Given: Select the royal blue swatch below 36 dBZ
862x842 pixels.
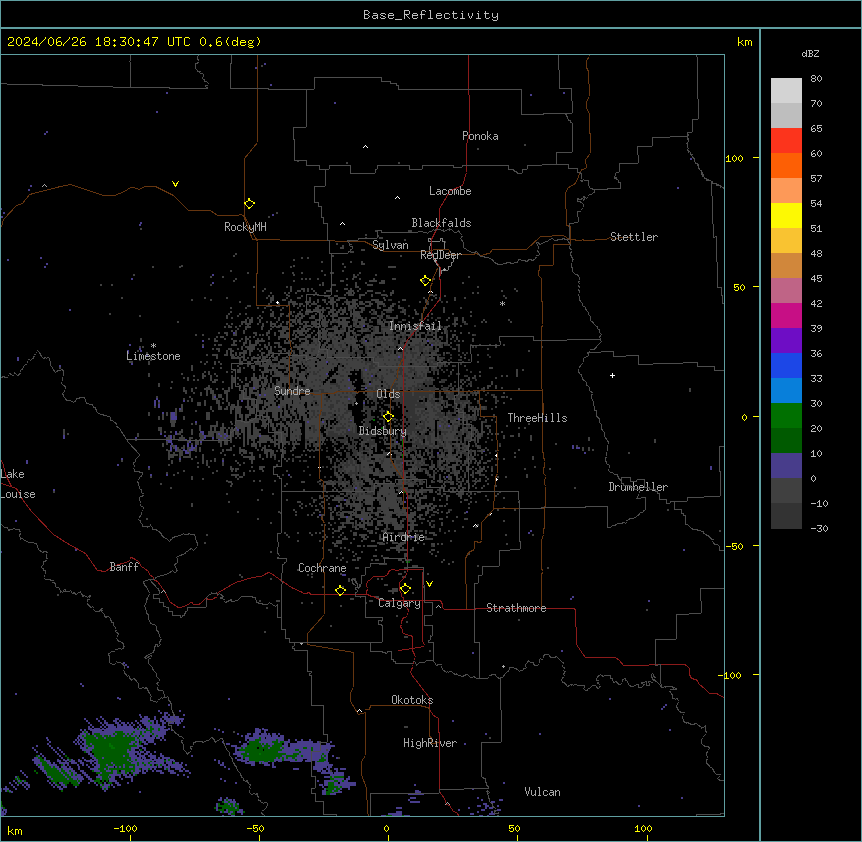Looking at the screenshot, I should pos(786,365).
